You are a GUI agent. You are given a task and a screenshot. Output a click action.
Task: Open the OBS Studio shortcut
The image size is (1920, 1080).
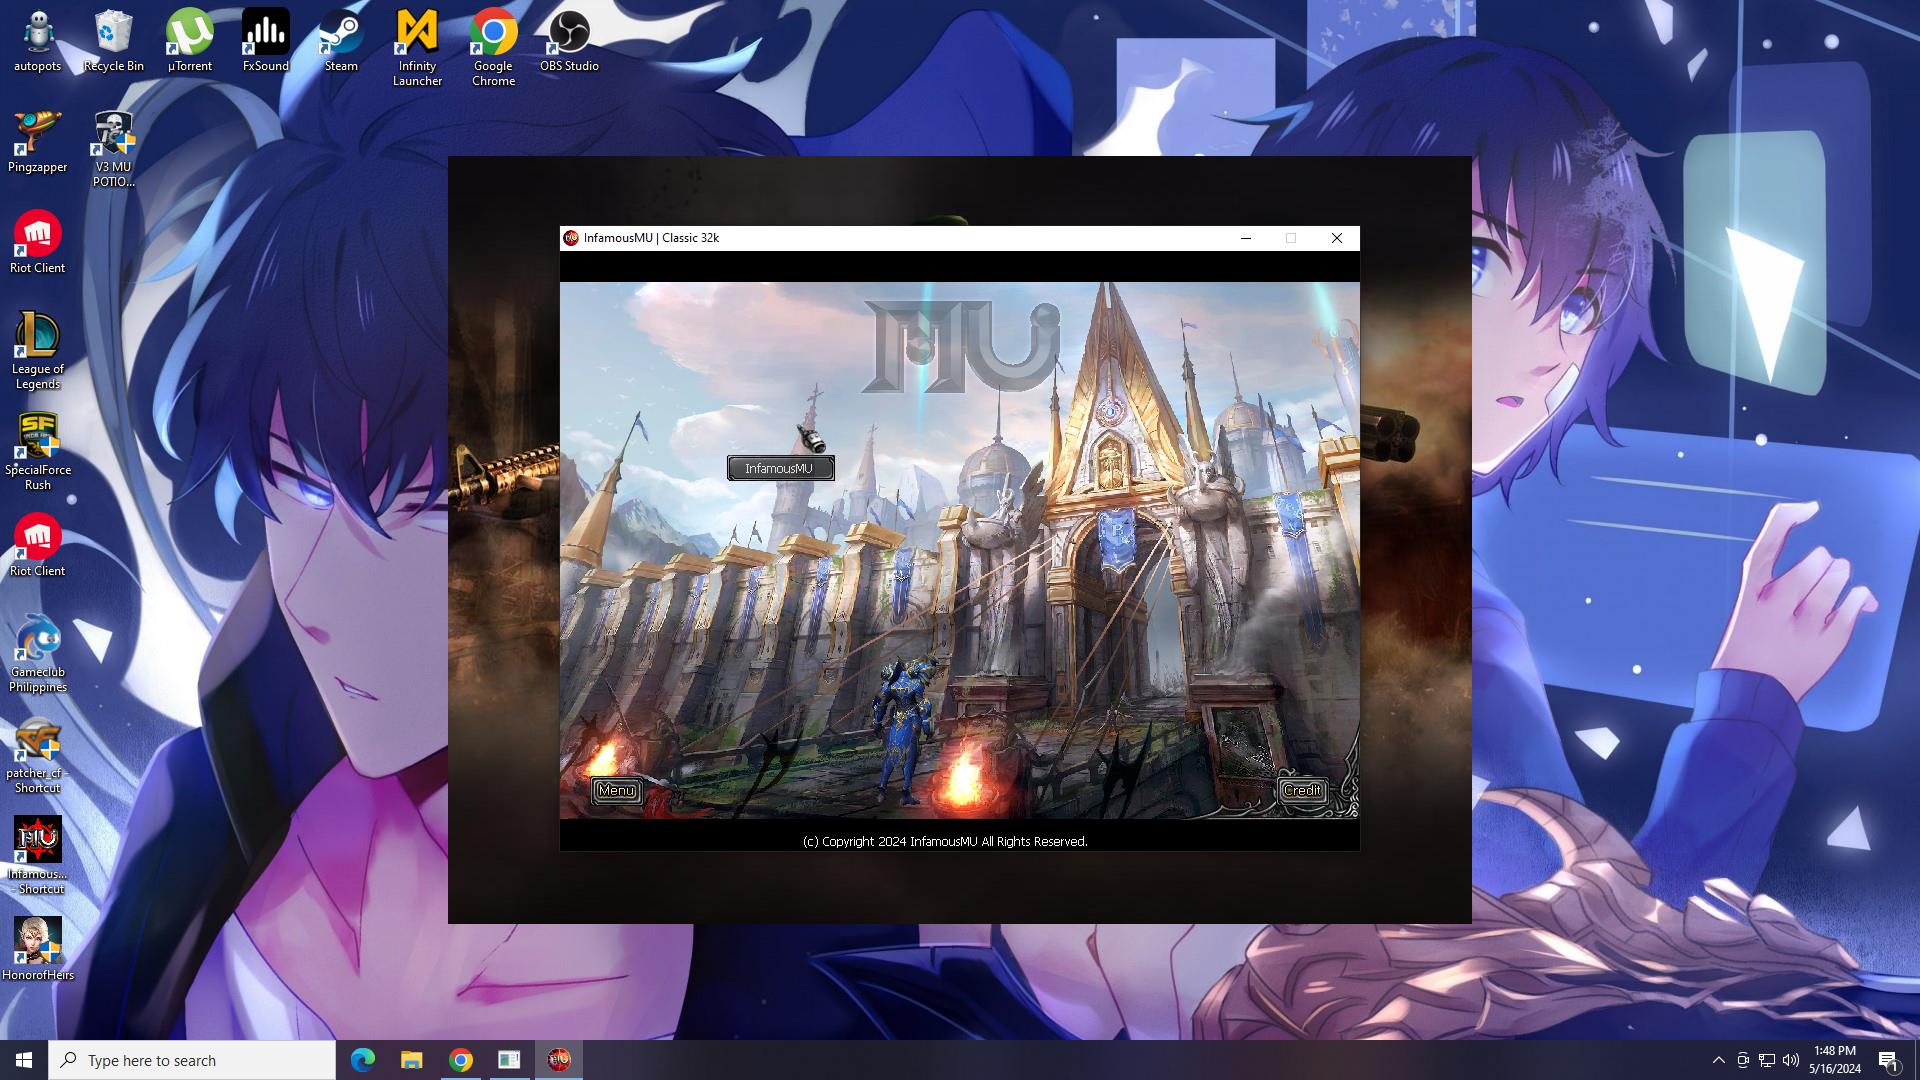point(569,41)
